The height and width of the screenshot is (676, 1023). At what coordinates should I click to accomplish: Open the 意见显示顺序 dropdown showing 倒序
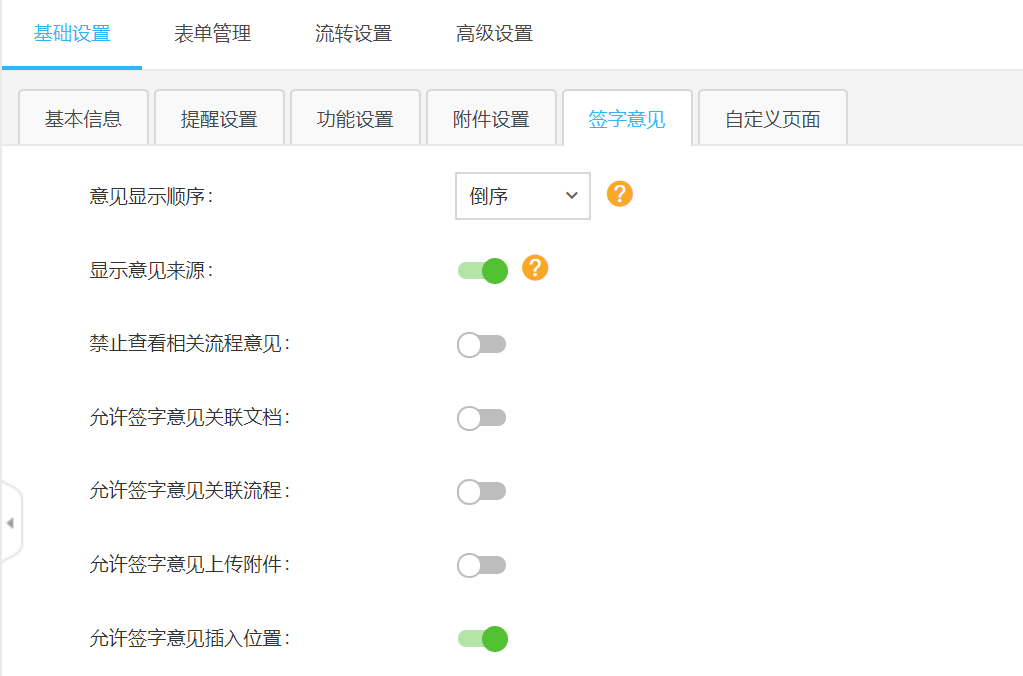coord(523,196)
